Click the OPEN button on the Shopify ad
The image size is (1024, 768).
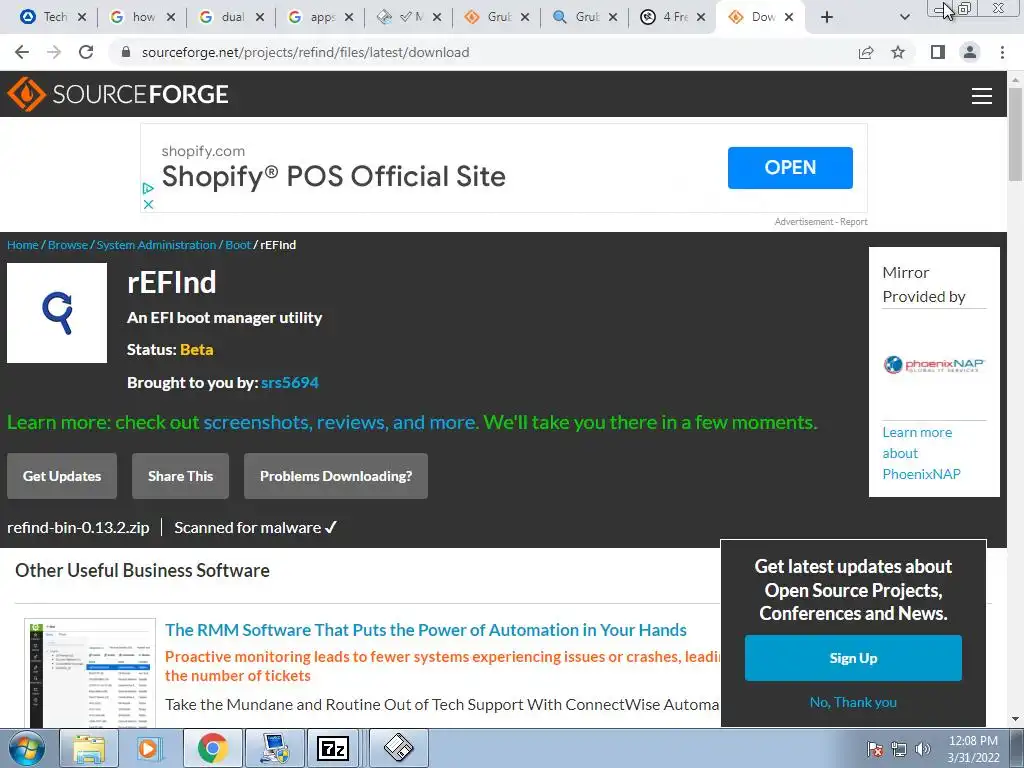(790, 168)
